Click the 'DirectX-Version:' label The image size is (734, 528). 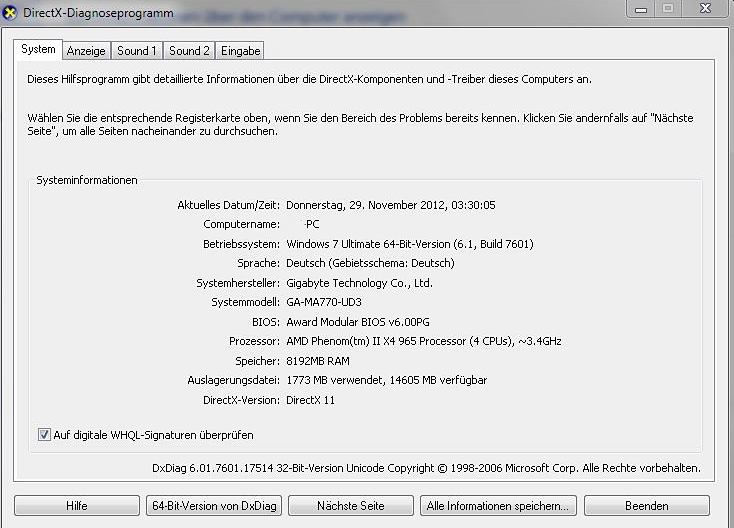242,400
